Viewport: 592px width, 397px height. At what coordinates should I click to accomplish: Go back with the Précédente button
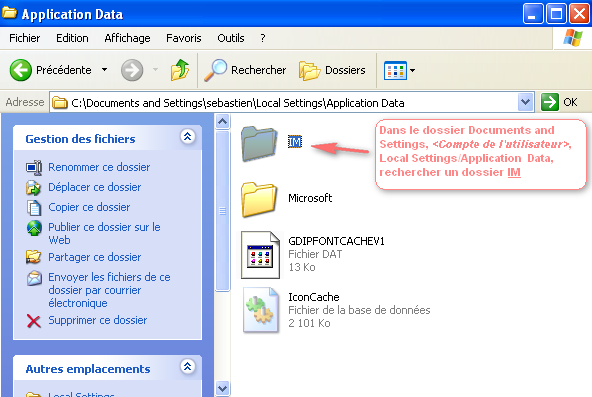coord(50,70)
